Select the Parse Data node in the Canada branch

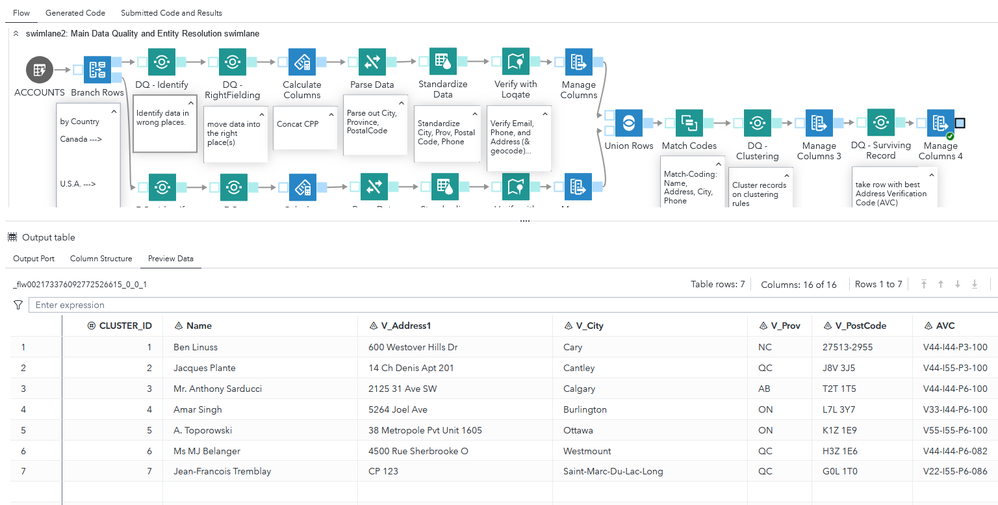tap(372, 62)
